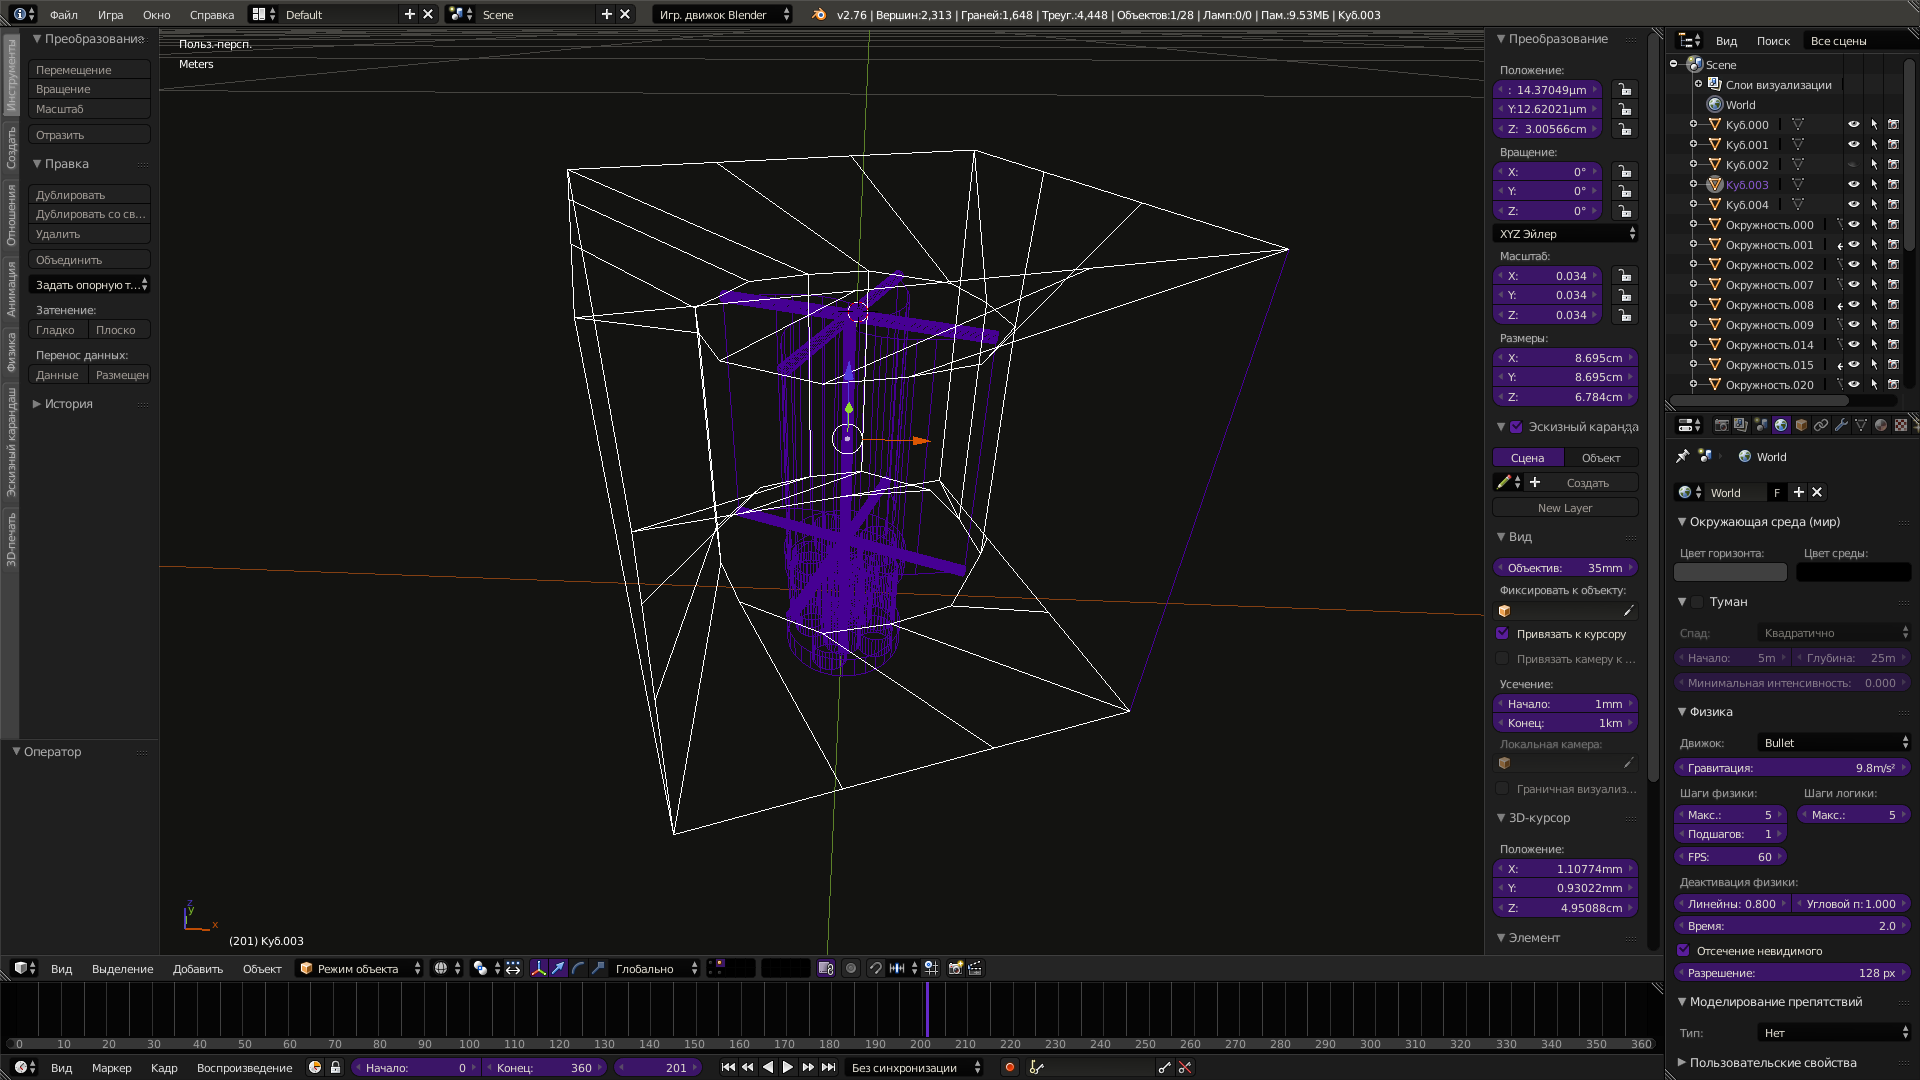Collapse the Scene tree item in the outliner
1920x1080 pixels.
tap(1673, 64)
